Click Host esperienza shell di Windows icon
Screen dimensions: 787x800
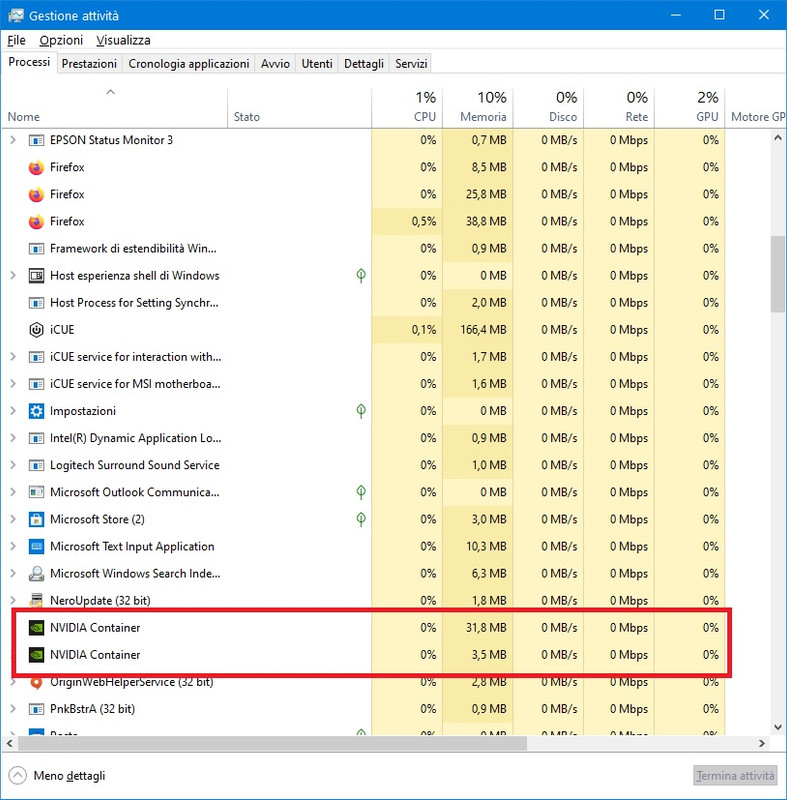36,276
